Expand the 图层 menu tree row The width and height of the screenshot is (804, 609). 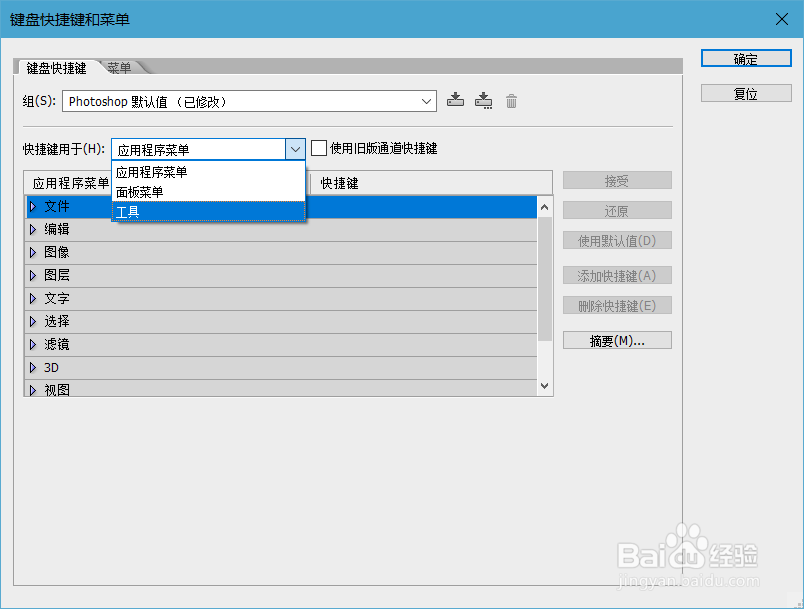click(33, 275)
